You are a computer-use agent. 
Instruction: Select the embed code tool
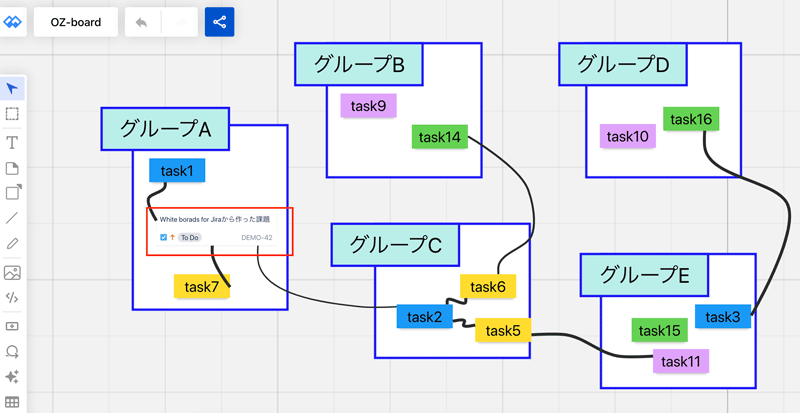[12, 298]
